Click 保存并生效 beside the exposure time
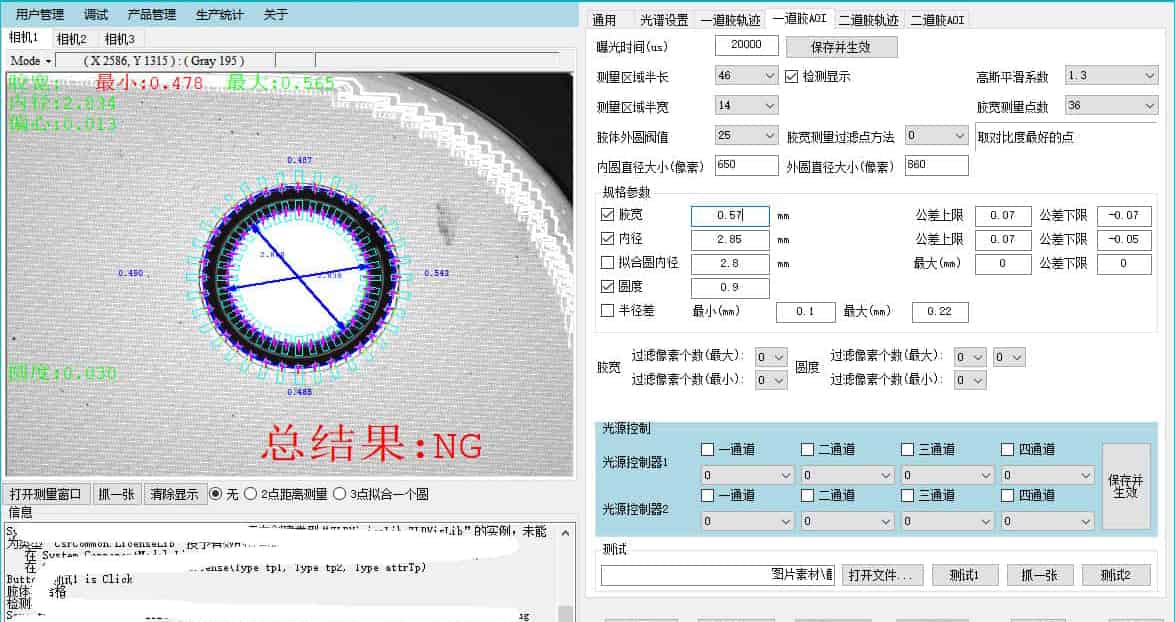 (841, 47)
